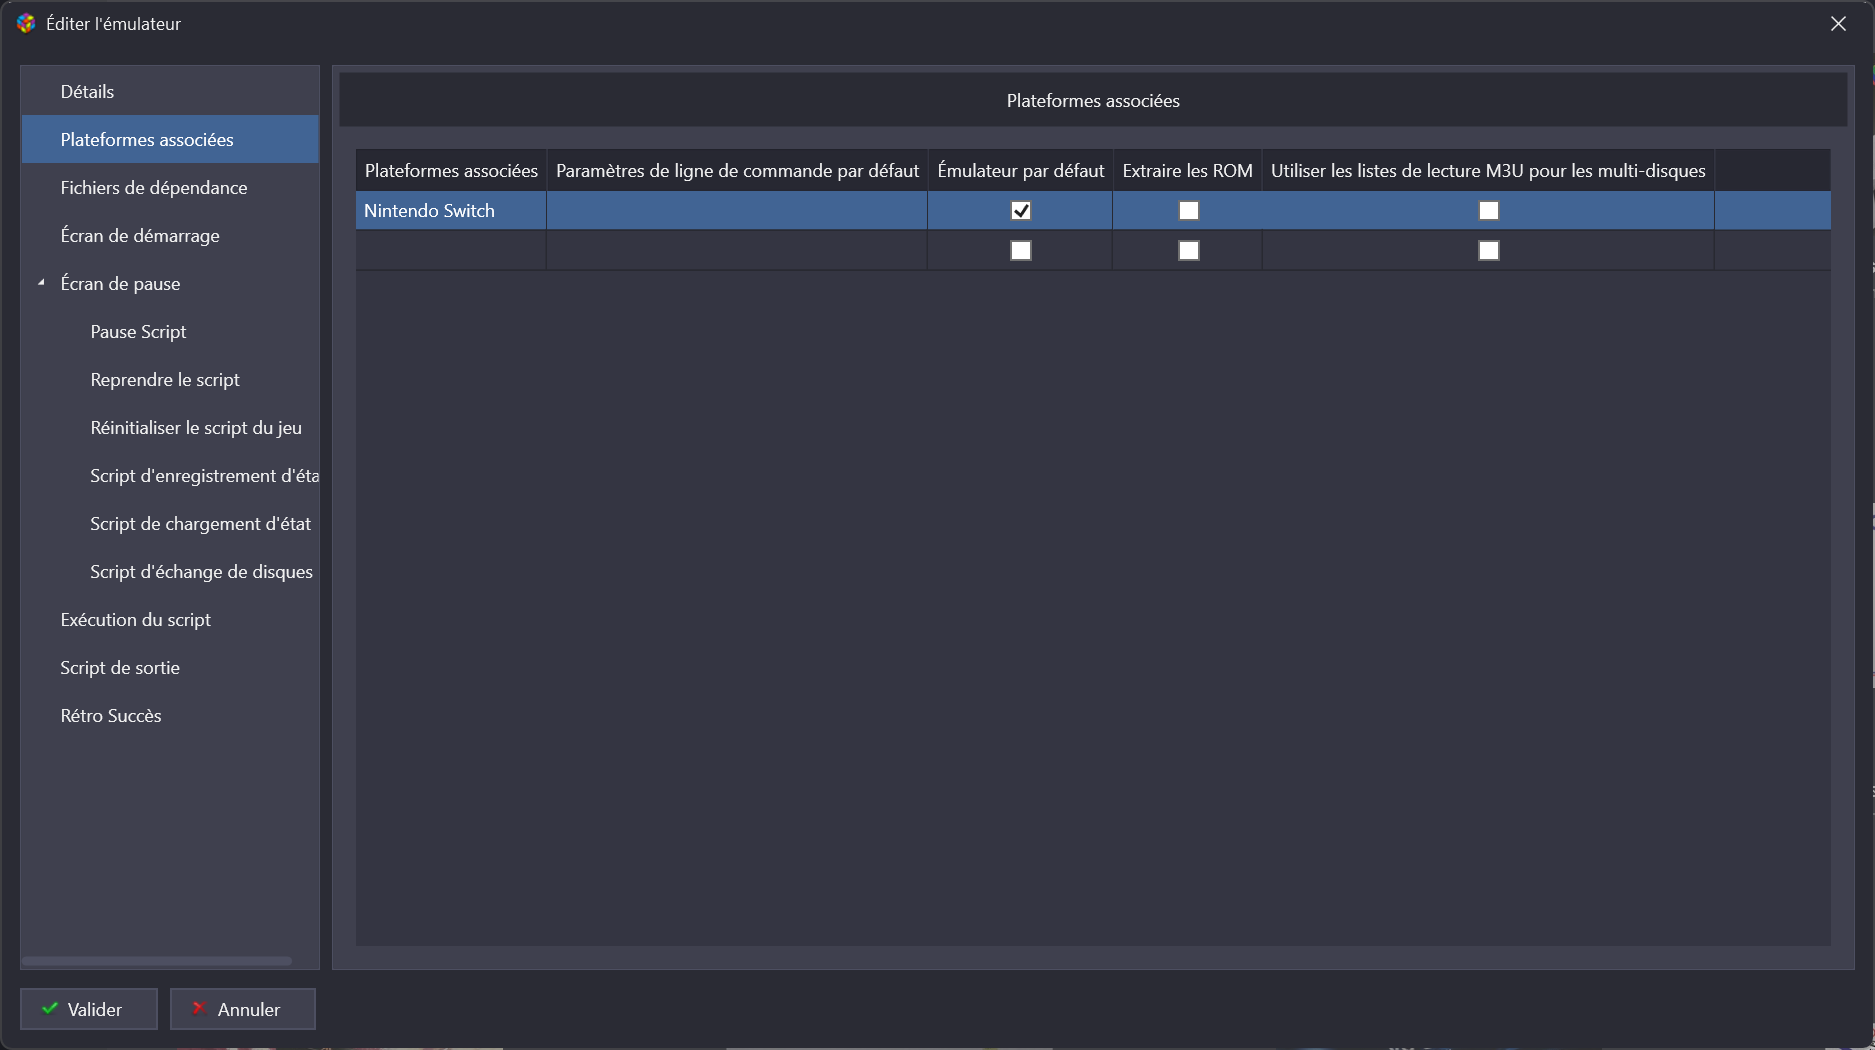Sort by Plateformes associées column header
The image size is (1875, 1050).
[451, 171]
